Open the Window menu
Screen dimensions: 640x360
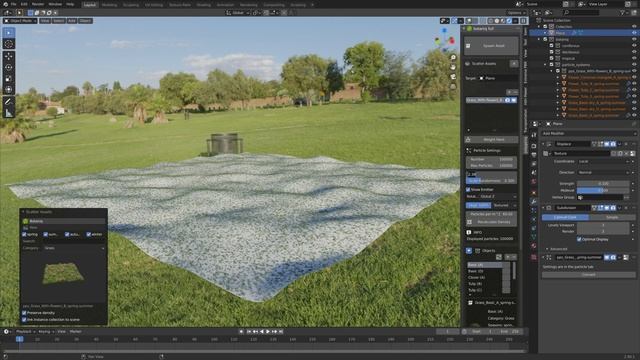[55, 4]
